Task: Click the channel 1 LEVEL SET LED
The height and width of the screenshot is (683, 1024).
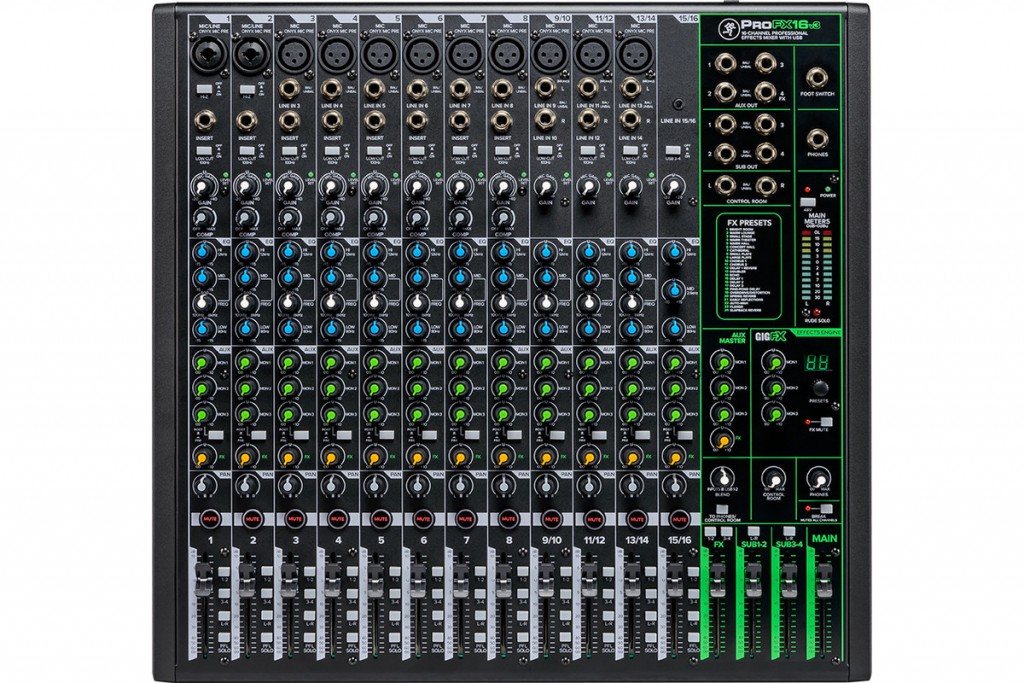Action: (224, 175)
